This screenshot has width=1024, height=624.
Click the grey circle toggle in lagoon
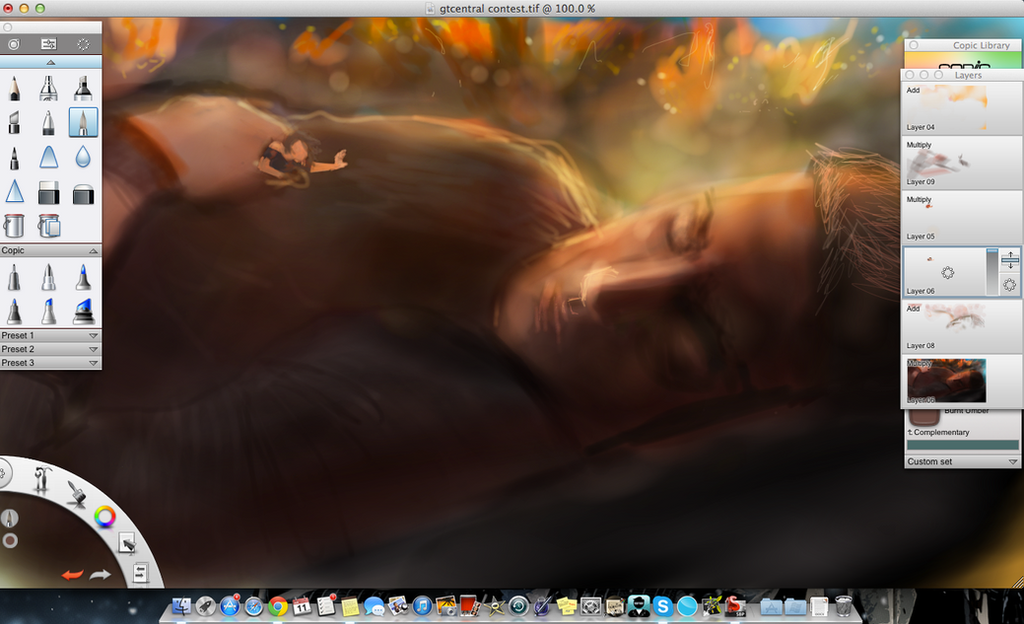(10, 540)
